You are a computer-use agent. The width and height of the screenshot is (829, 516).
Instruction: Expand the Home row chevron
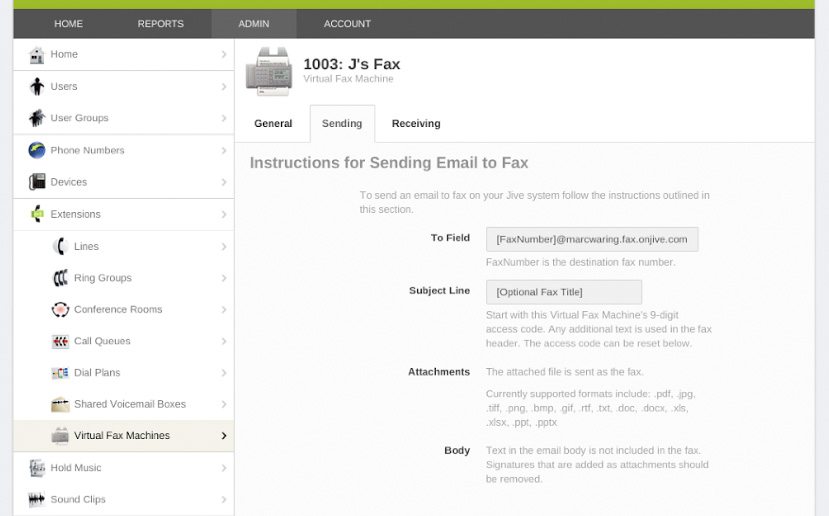click(x=224, y=54)
